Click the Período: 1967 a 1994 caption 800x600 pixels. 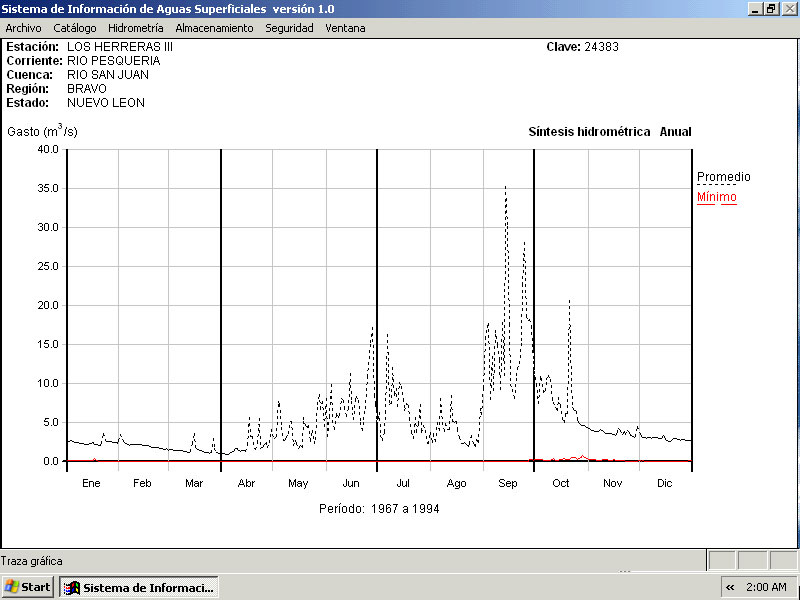(x=379, y=509)
